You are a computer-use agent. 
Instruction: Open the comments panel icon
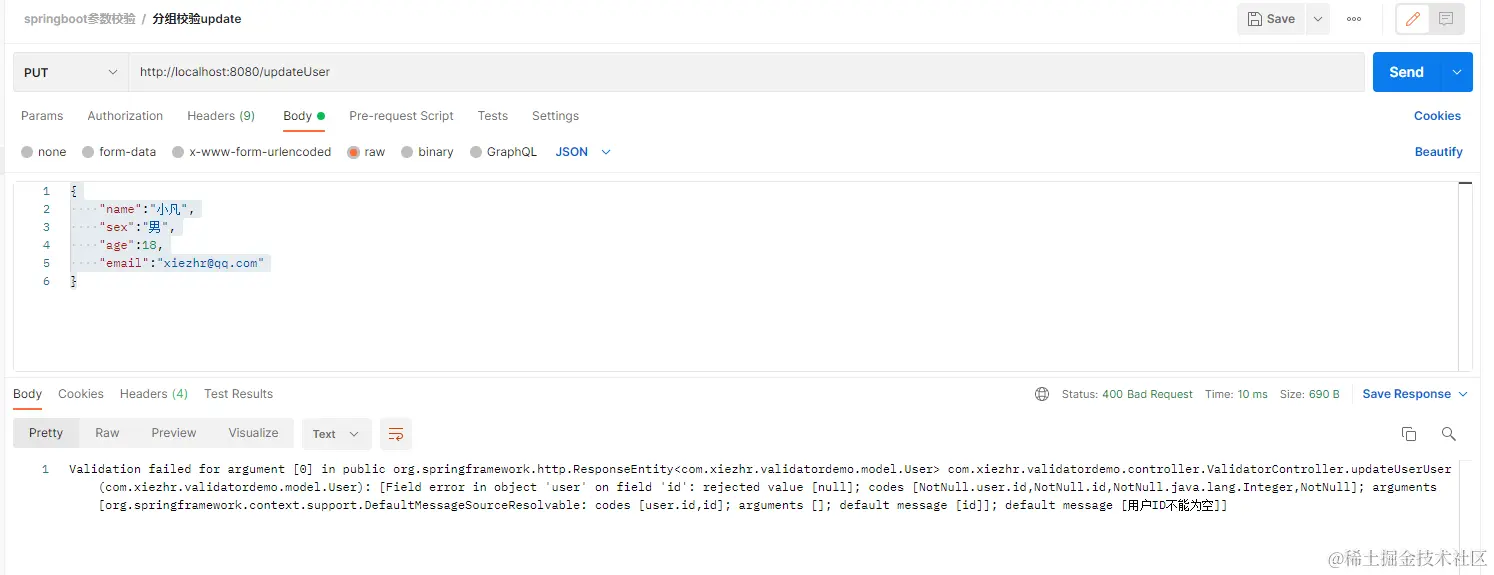pyautogui.click(x=1446, y=19)
